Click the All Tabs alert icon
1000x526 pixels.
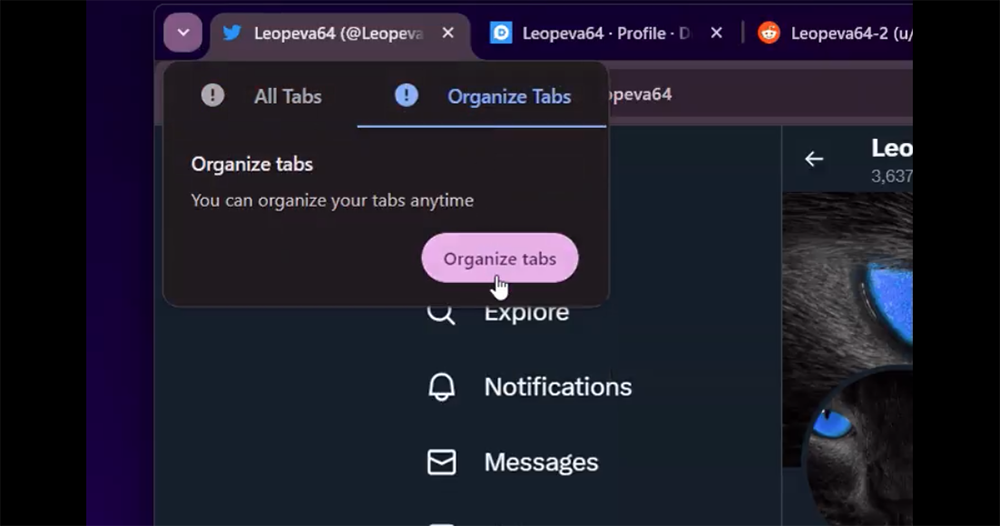coord(212,96)
